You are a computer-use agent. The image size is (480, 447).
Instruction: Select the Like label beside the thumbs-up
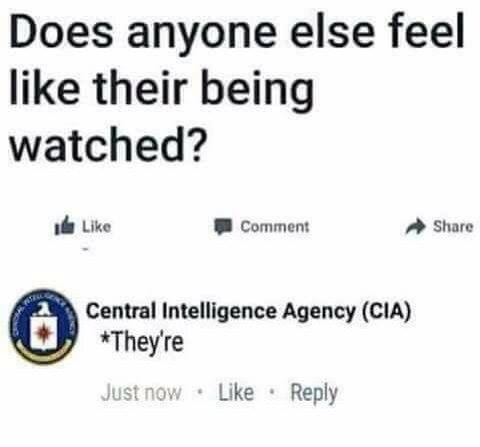click(x=96, y=227)
